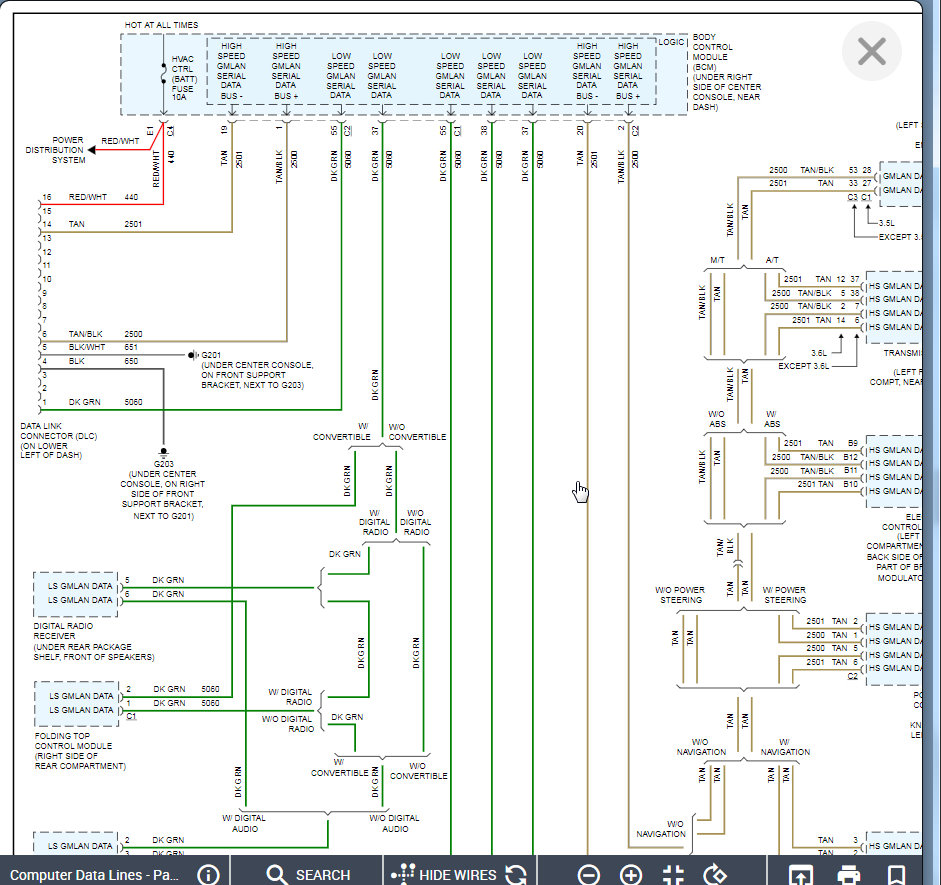Screen dimensions: 941x885
Task: Click the G201 ground label
Action: click(211, 355)
